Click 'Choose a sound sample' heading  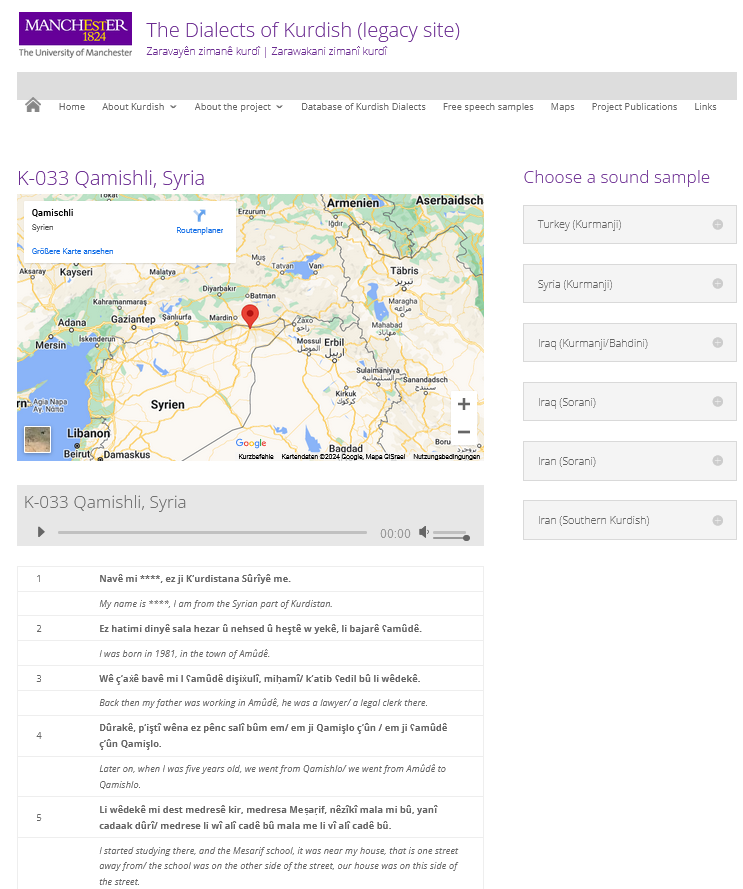pos(617,177)
